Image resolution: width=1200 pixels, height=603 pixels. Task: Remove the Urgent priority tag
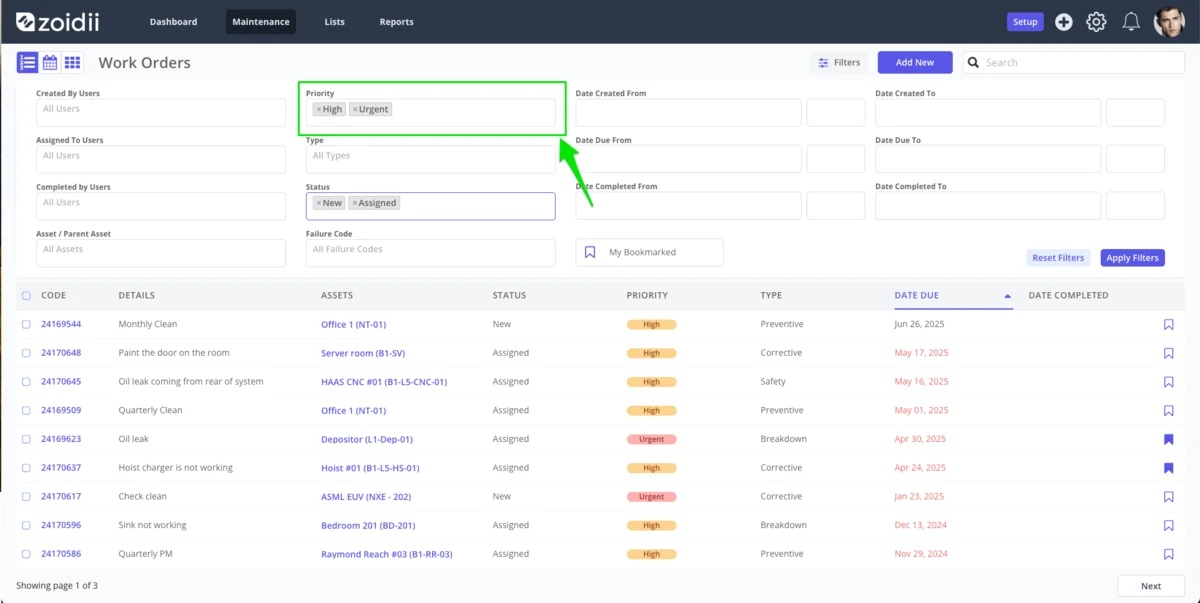pyautogui.click(x=355, y=110)
